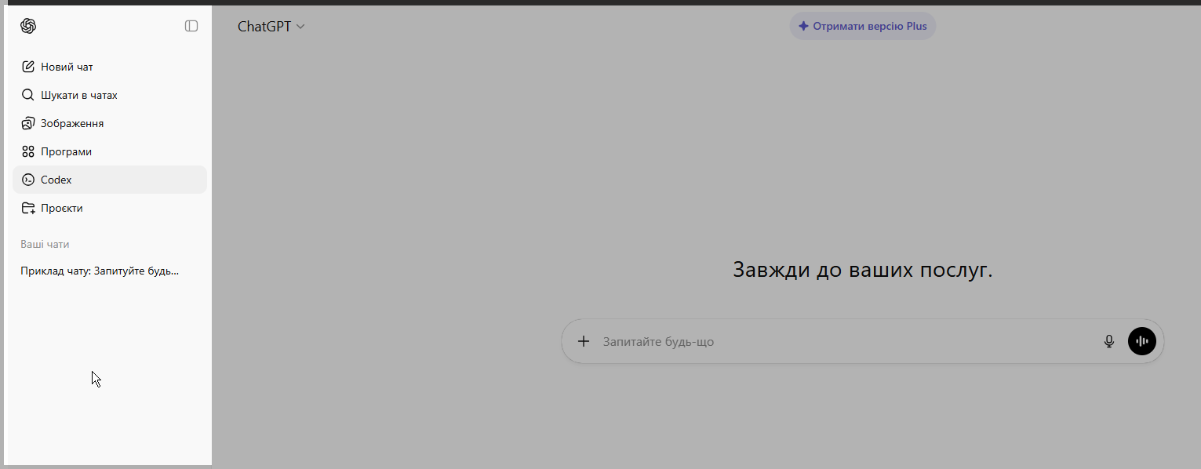Open the ChatGPT model dropdown
The image size is (1201, 469).
coord(271,27)
